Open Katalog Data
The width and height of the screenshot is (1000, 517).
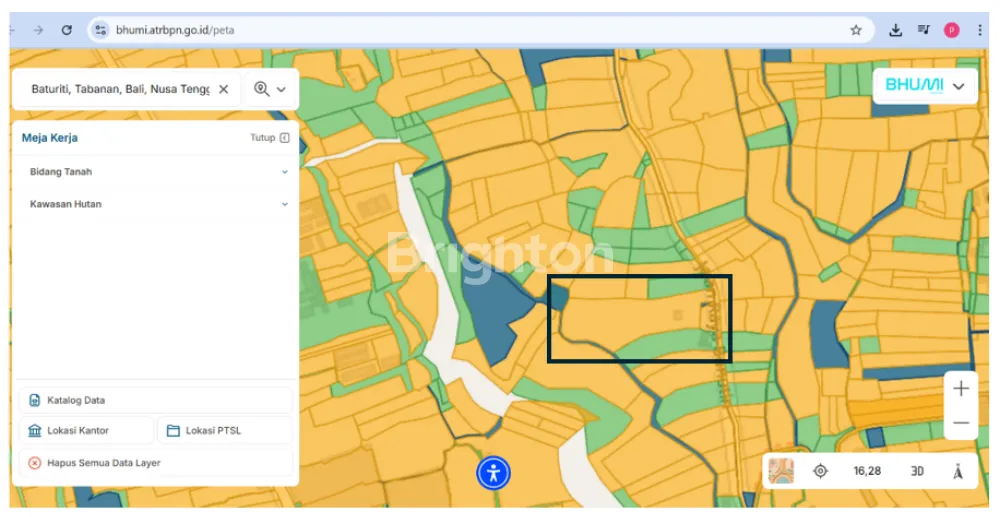(156, 400)
